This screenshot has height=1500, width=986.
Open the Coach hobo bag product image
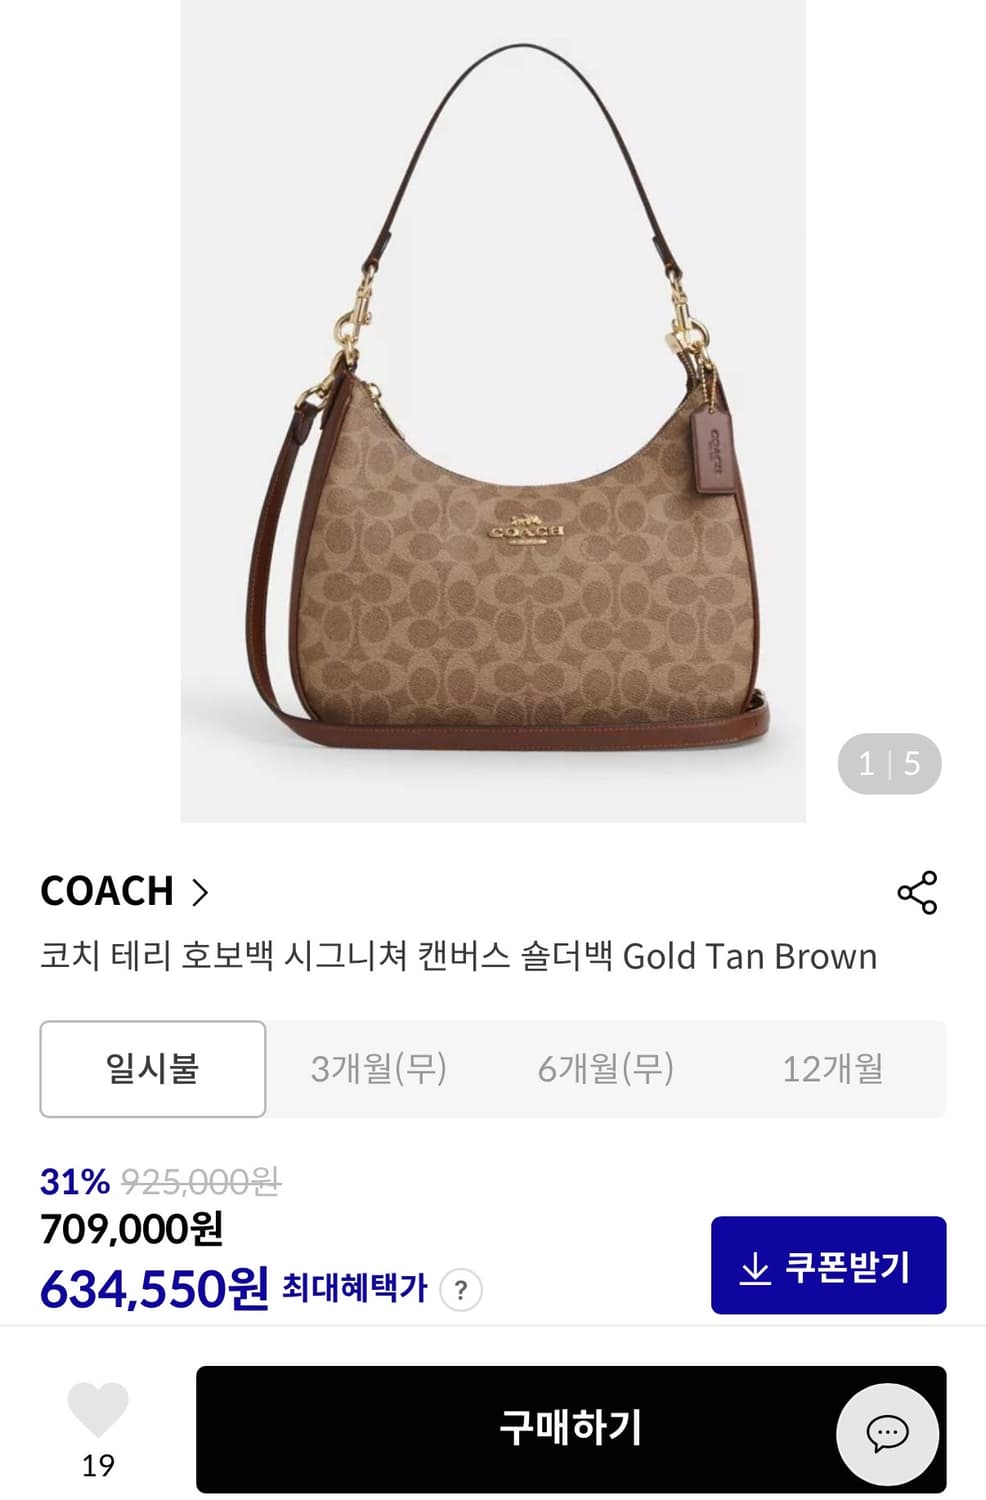click(493, 411)
